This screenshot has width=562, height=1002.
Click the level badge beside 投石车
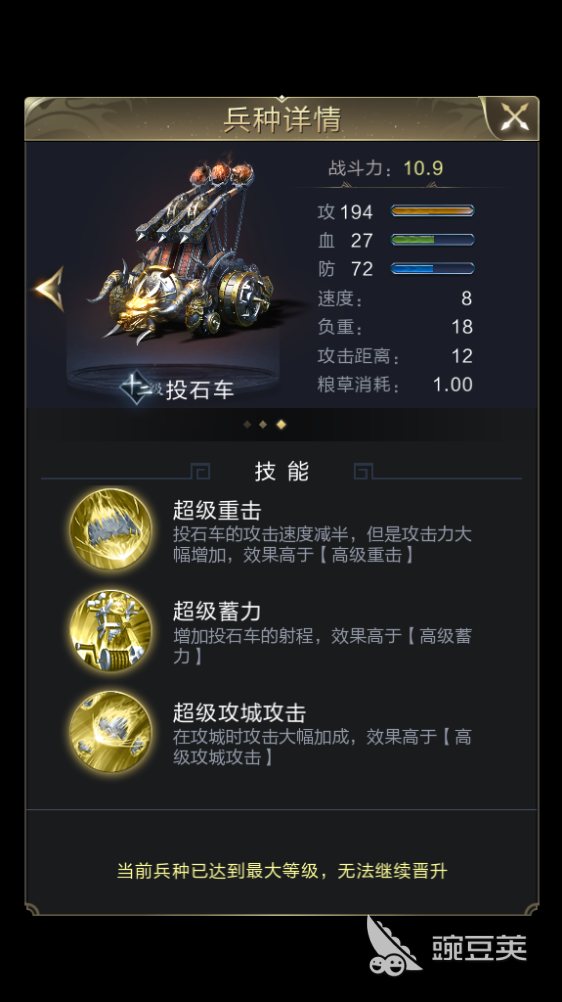[x=136, y=388]
